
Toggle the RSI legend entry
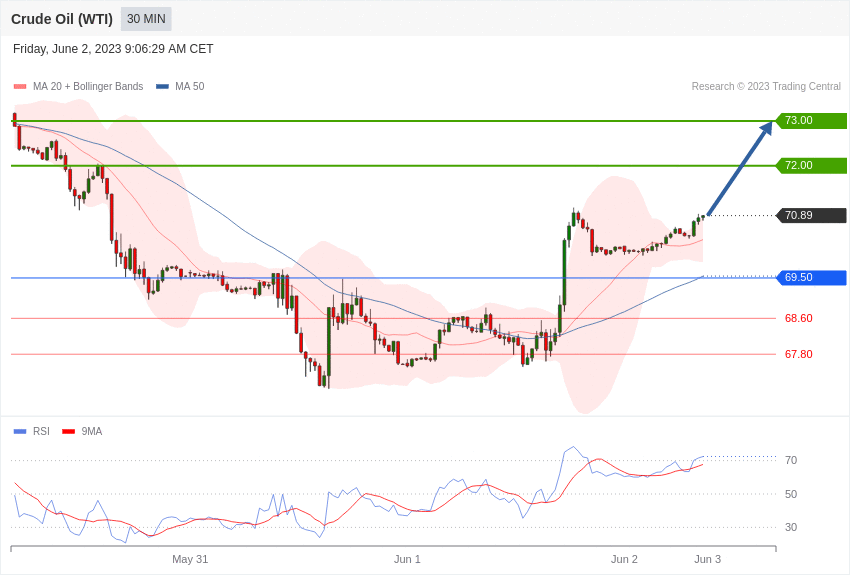tap(31, 431)
